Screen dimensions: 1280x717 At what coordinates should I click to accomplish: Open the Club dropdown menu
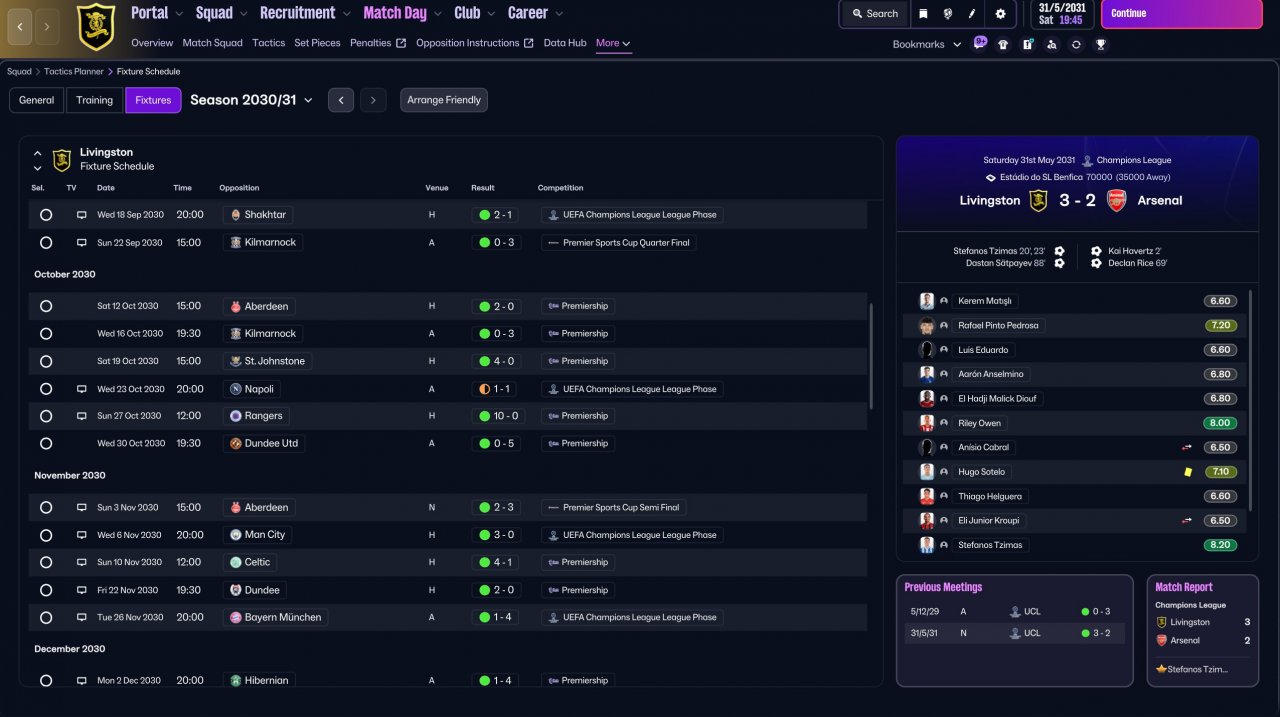pos(474,13)
